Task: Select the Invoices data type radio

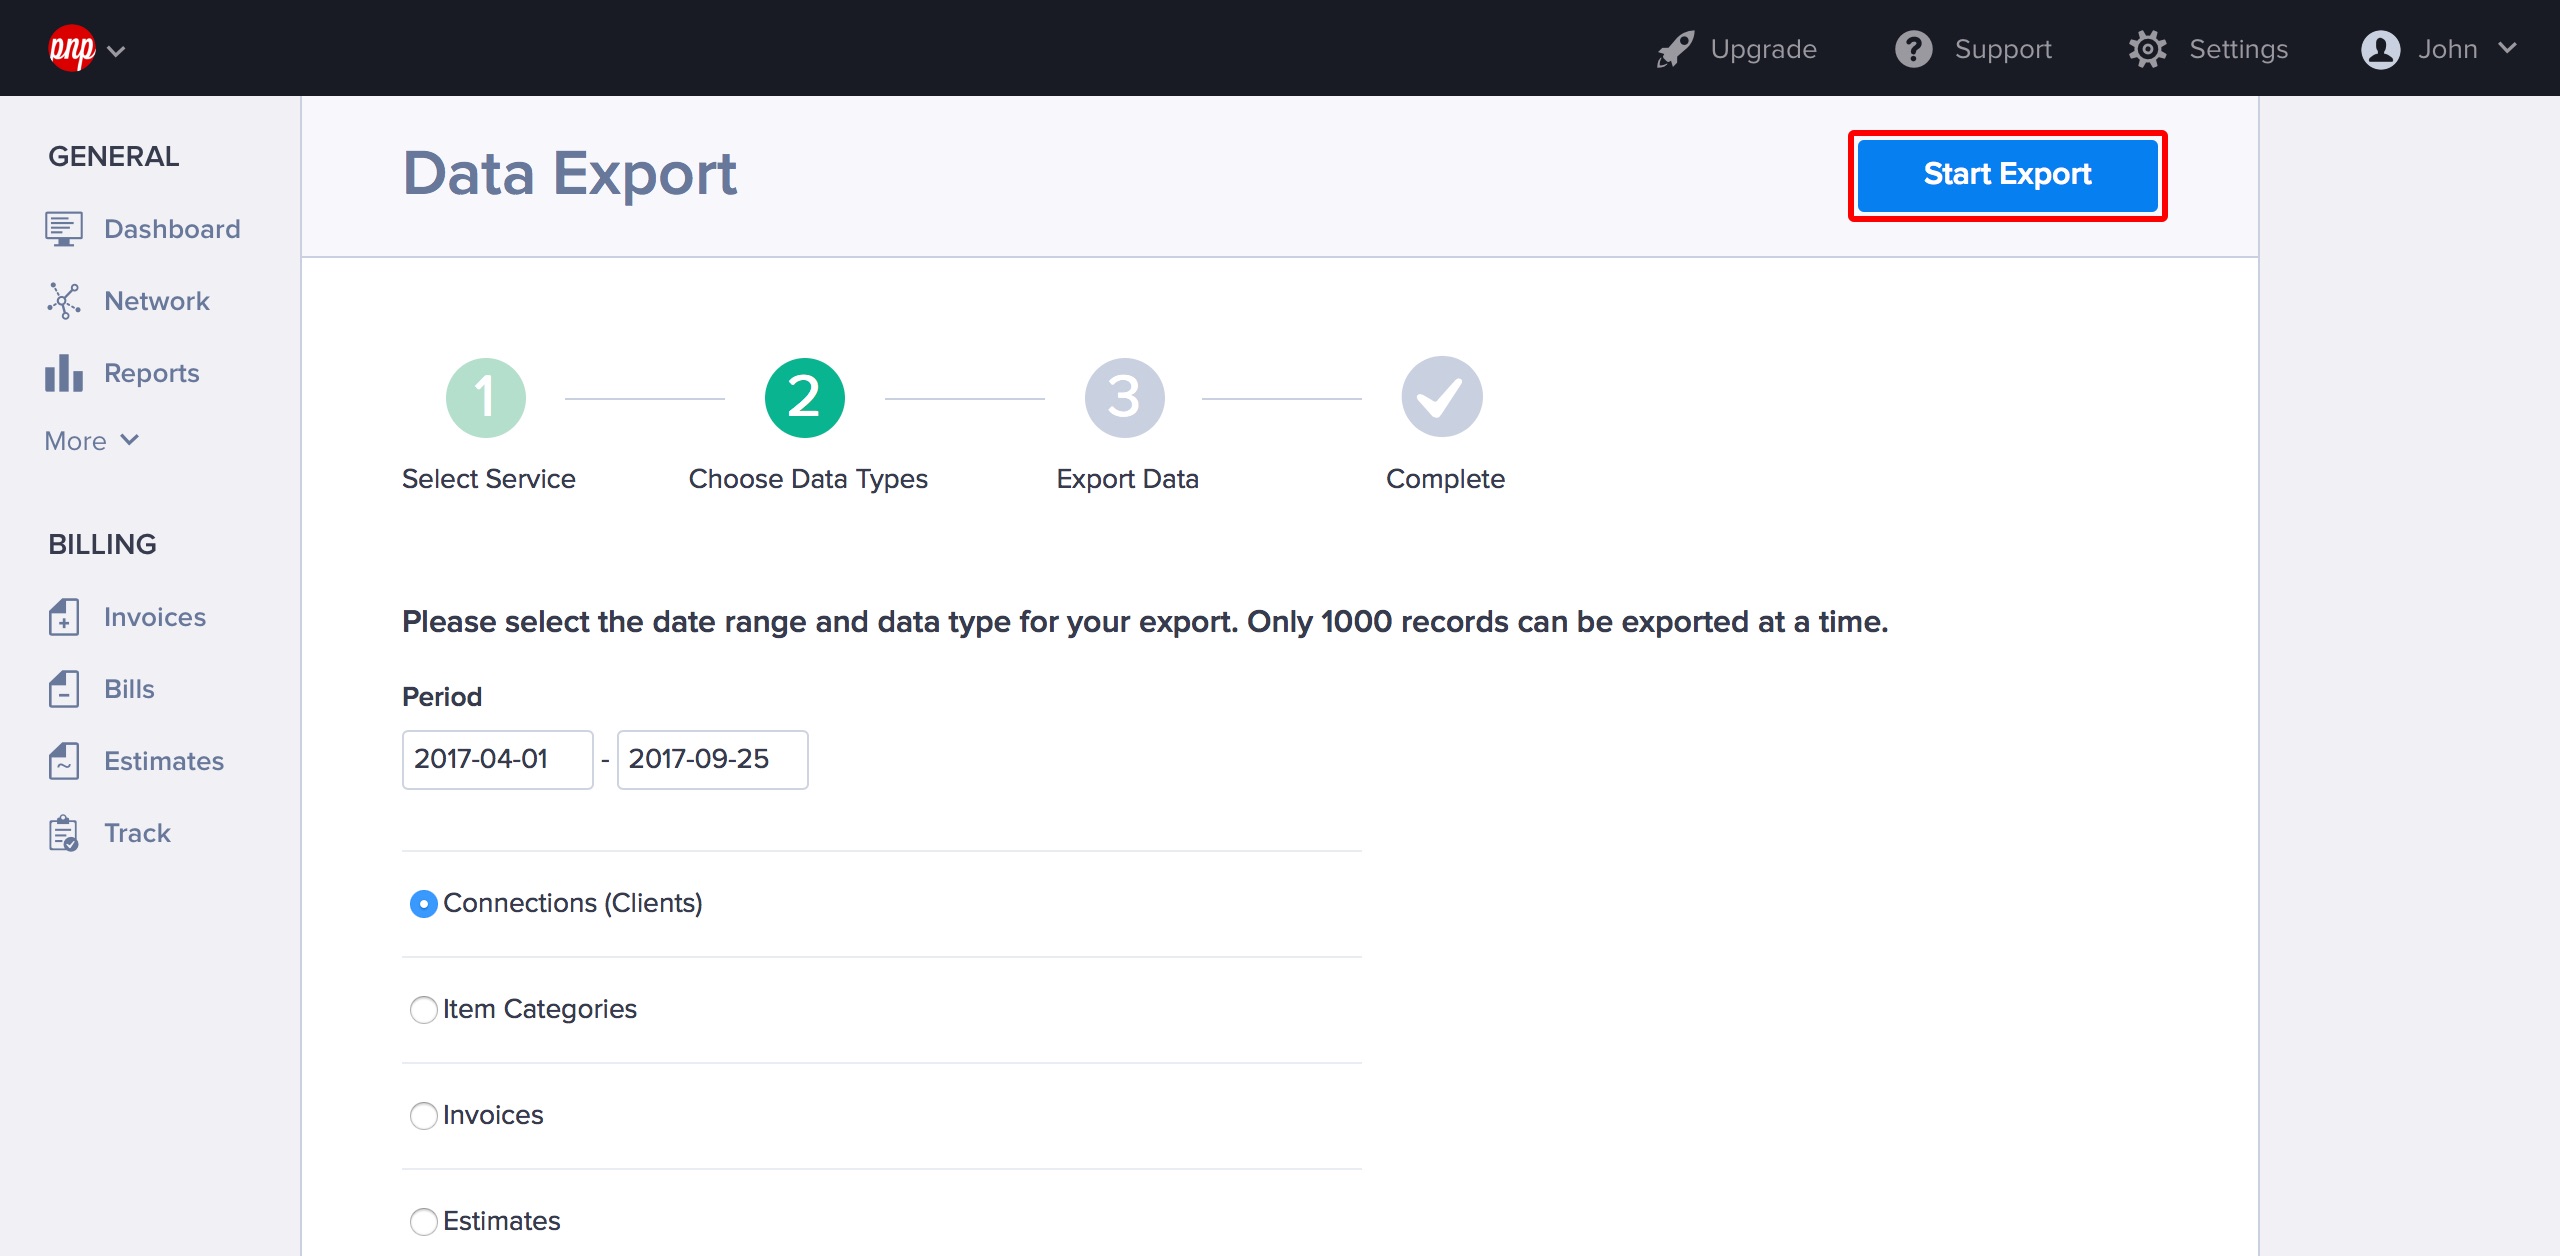Action: click(424, 1115)
